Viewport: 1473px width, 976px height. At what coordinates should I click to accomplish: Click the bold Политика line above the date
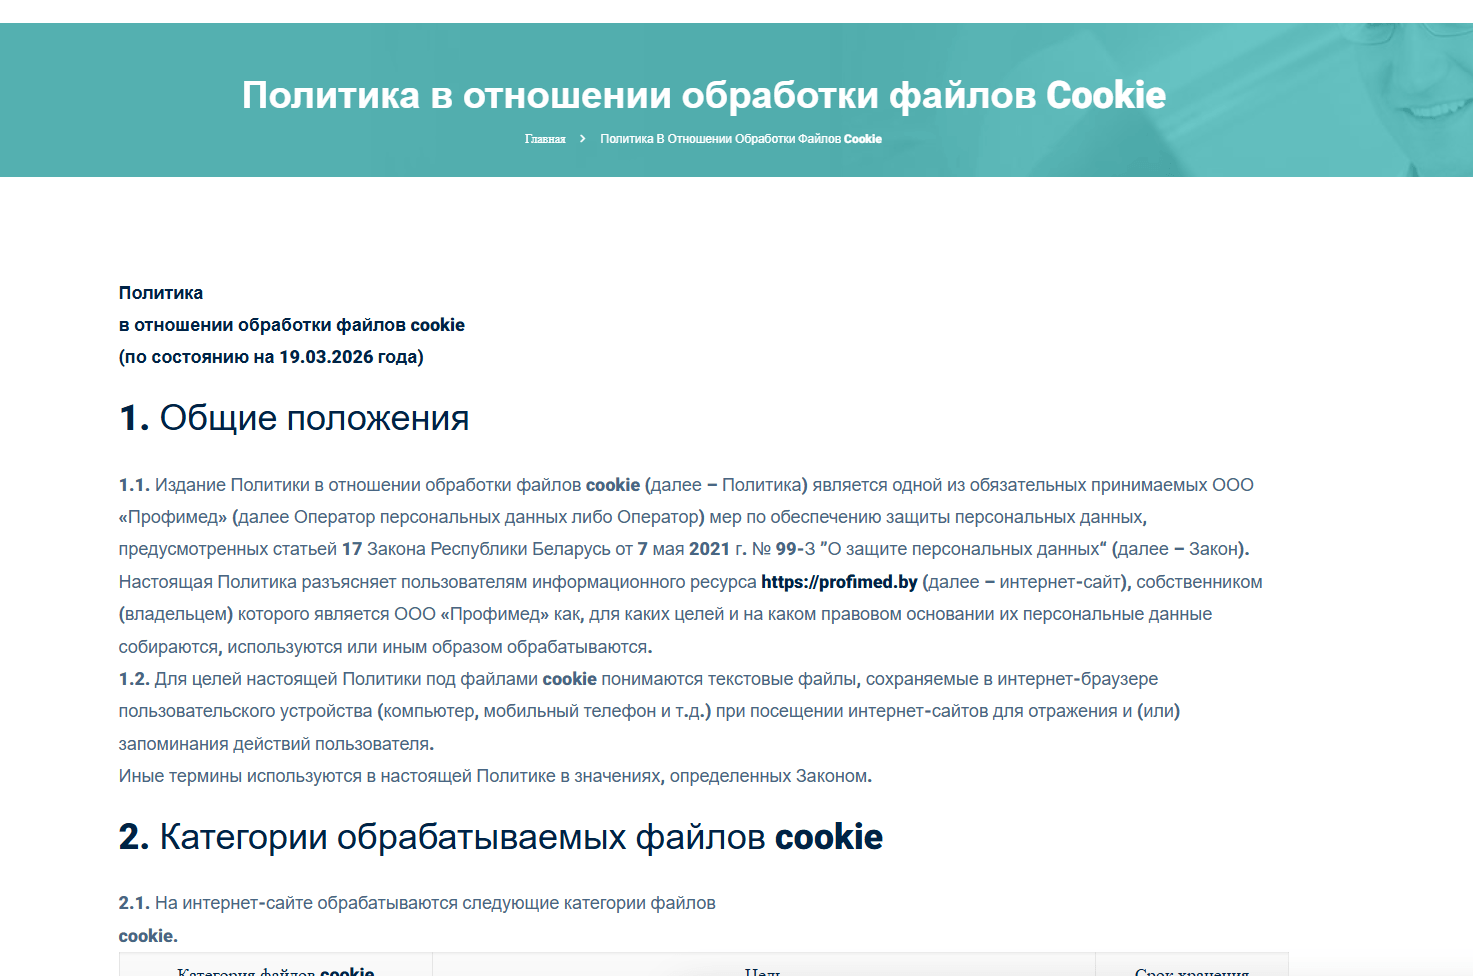point(161,293)
